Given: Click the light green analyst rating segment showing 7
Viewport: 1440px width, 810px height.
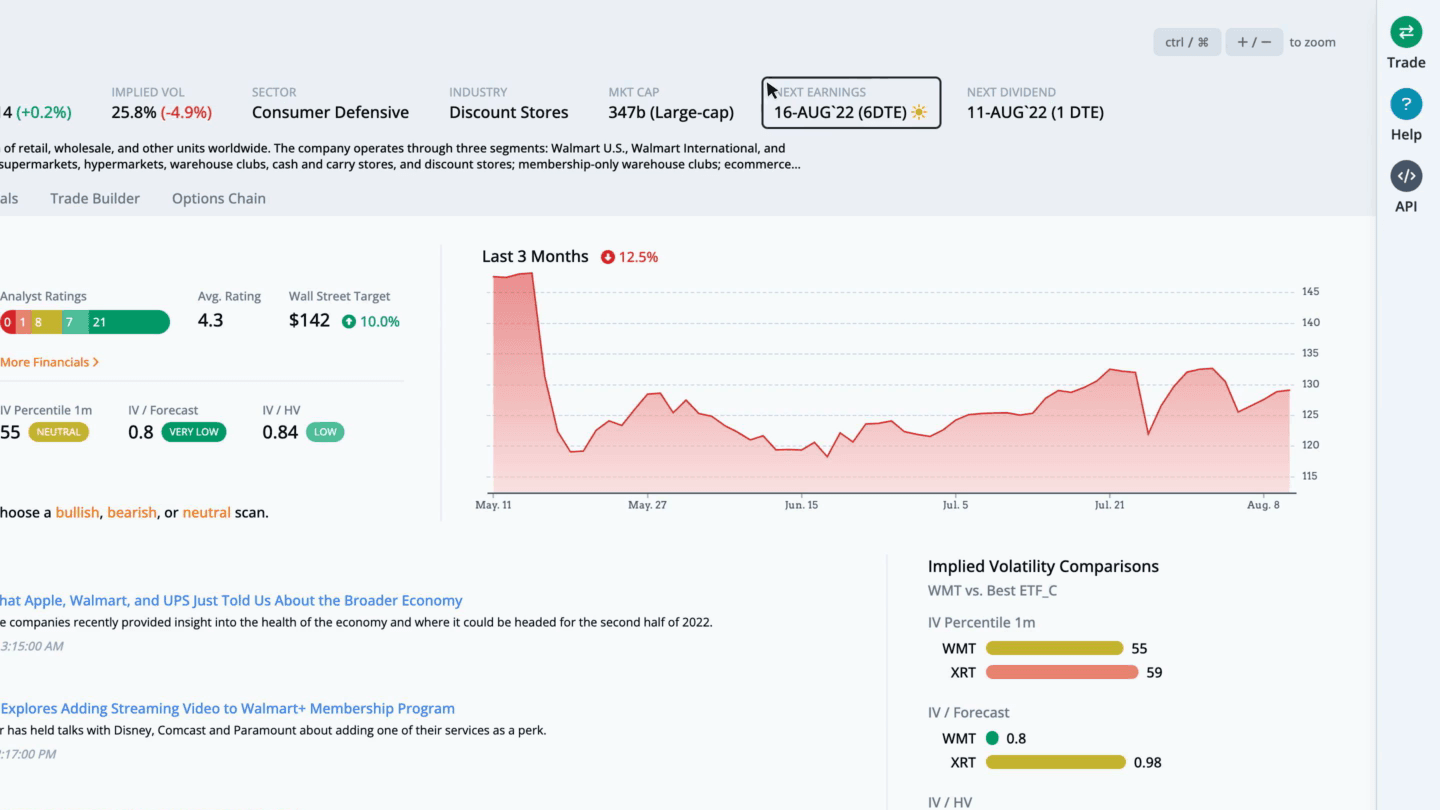Looking at the screenshot, I should pos(75,322).
